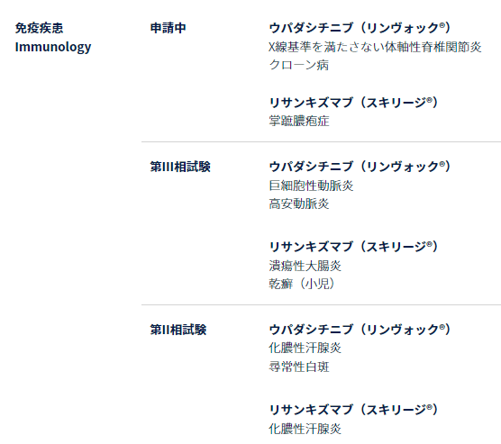Viewport: 501px width, 444px height.
Task: Select the 尋常性白斑 indication
Action: 299,367
